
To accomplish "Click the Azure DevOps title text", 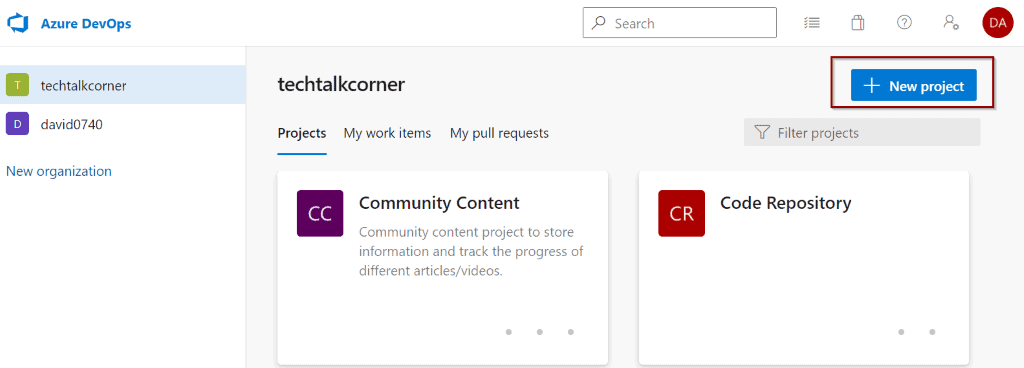I will pos(86,24).
